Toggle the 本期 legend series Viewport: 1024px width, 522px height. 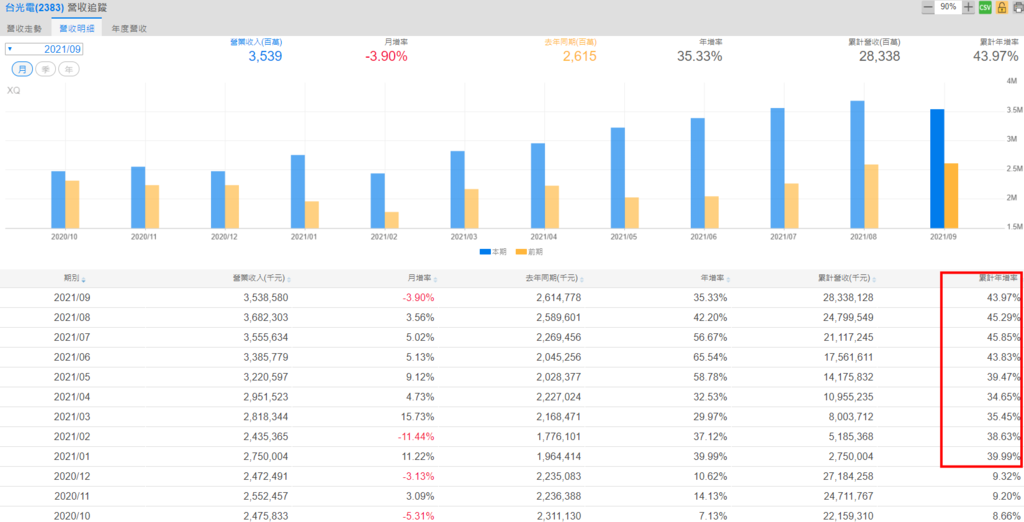pos(493,251)
